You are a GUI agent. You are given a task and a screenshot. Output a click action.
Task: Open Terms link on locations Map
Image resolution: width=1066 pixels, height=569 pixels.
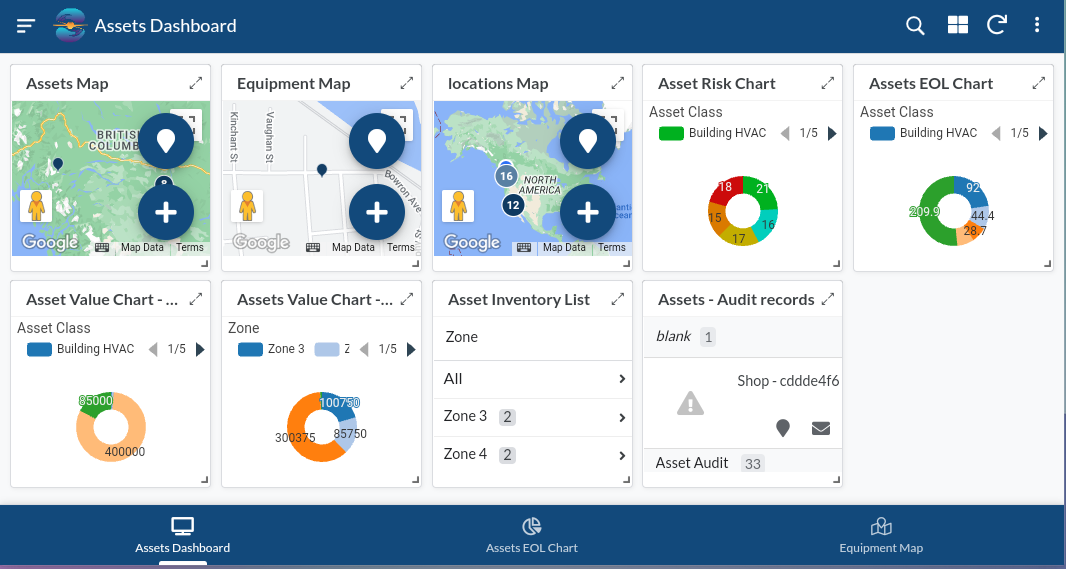pyautogui.click(x=612, y=247)
